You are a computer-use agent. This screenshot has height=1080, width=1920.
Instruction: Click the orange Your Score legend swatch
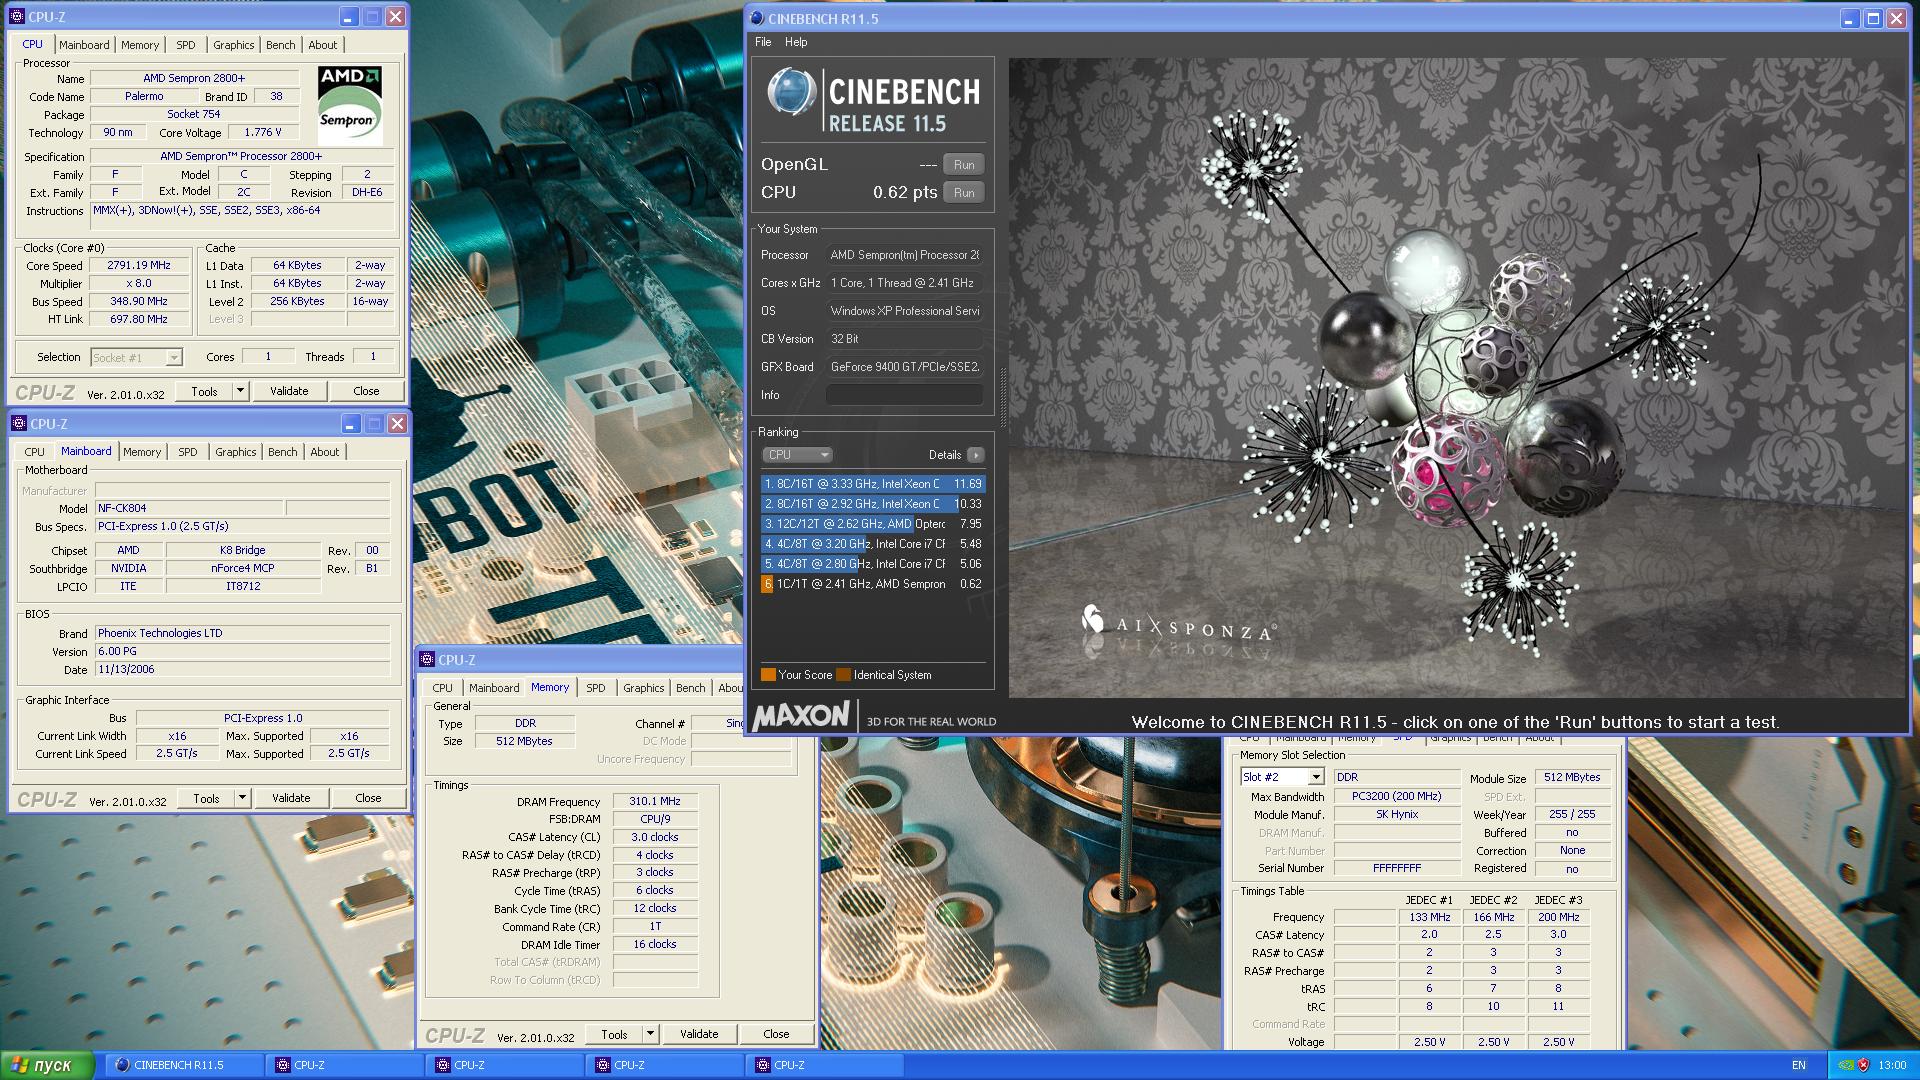point(768,675)
